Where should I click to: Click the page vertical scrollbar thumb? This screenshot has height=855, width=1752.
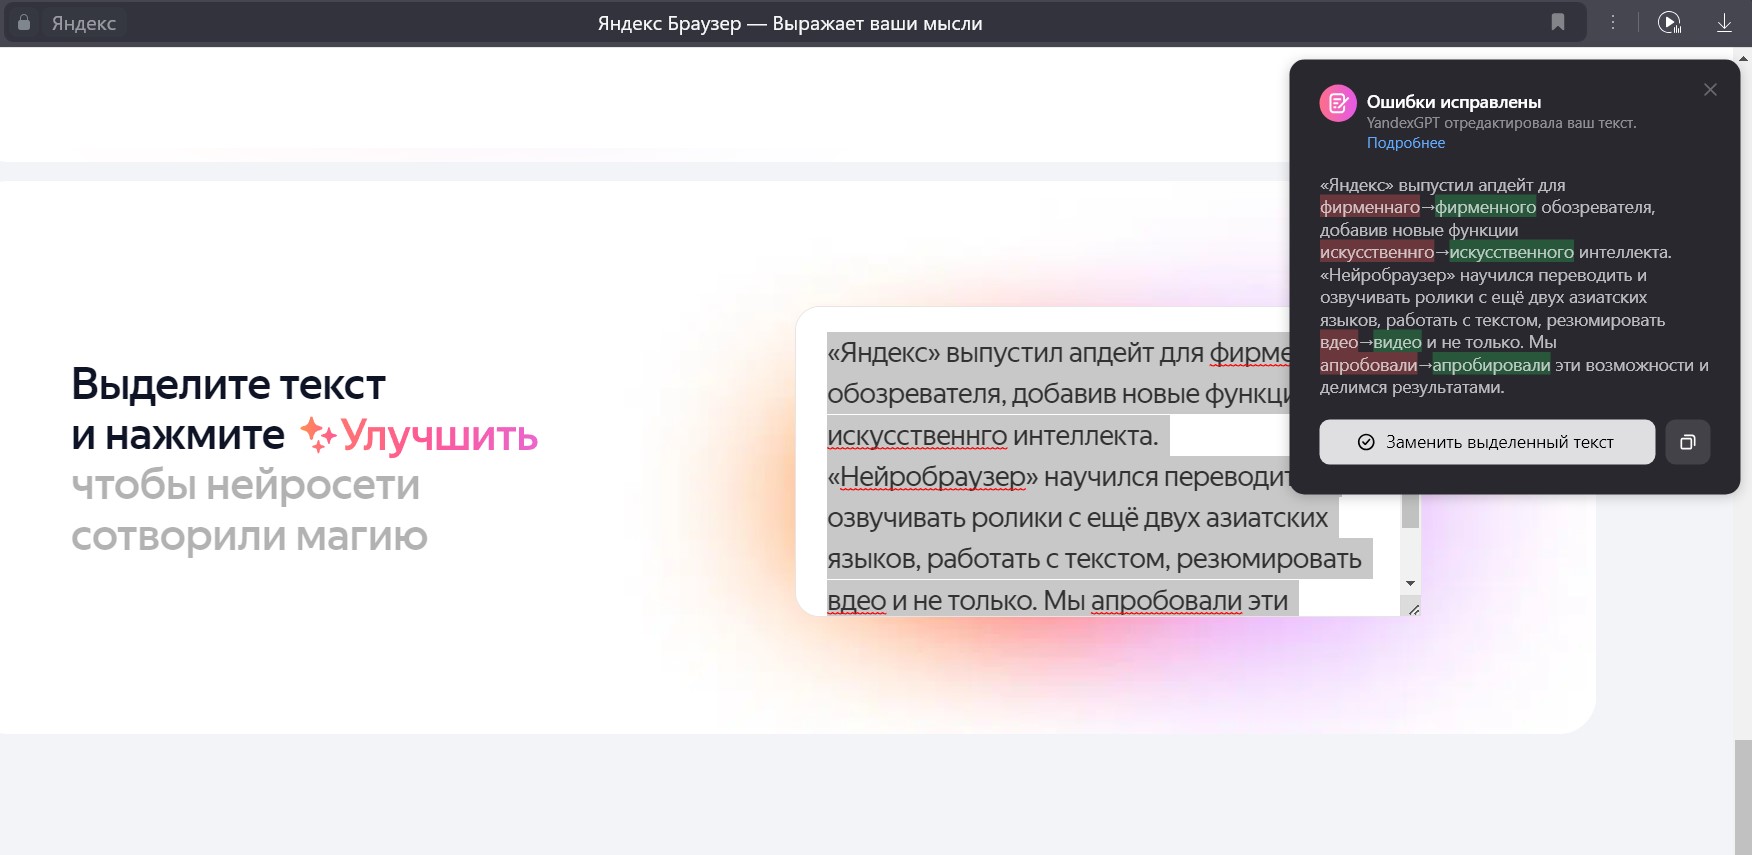click(x=1743, y=797)
